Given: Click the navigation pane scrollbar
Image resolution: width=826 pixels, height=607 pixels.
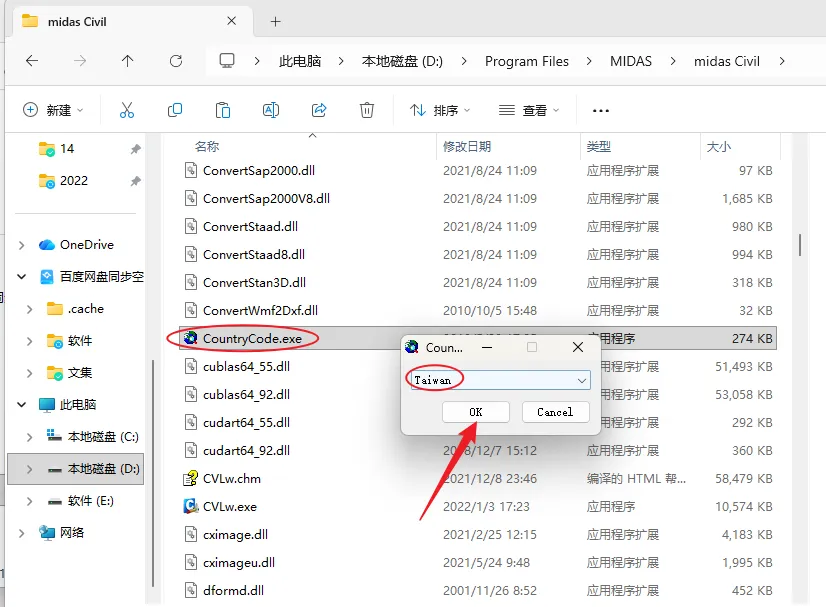Looking at the screenshot, I should (153, 473).
